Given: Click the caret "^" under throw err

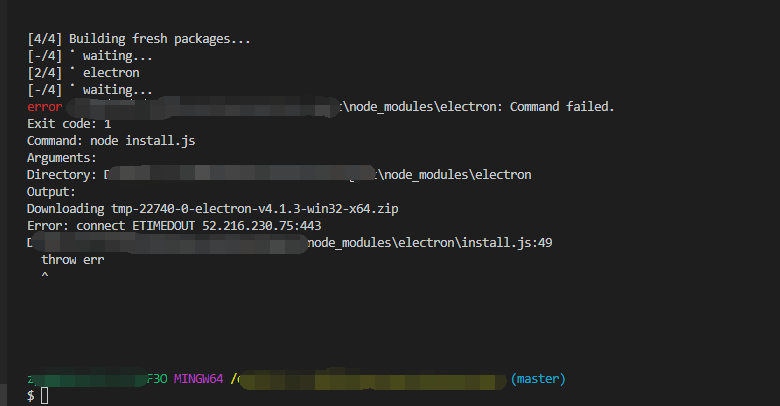Looking at the screenshot, I should [45, 274].
